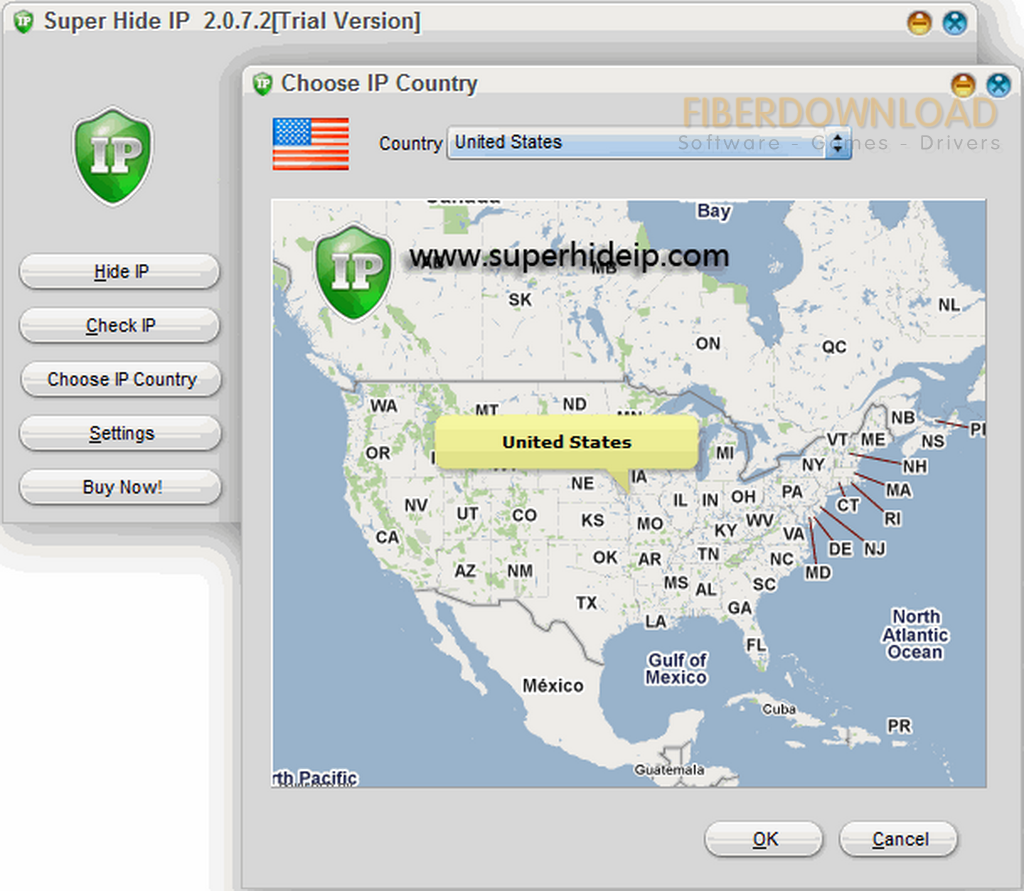The width and height of the screenshot is (1024, 891).
Task: Click the NL label on map
Action: pos(949,304)
